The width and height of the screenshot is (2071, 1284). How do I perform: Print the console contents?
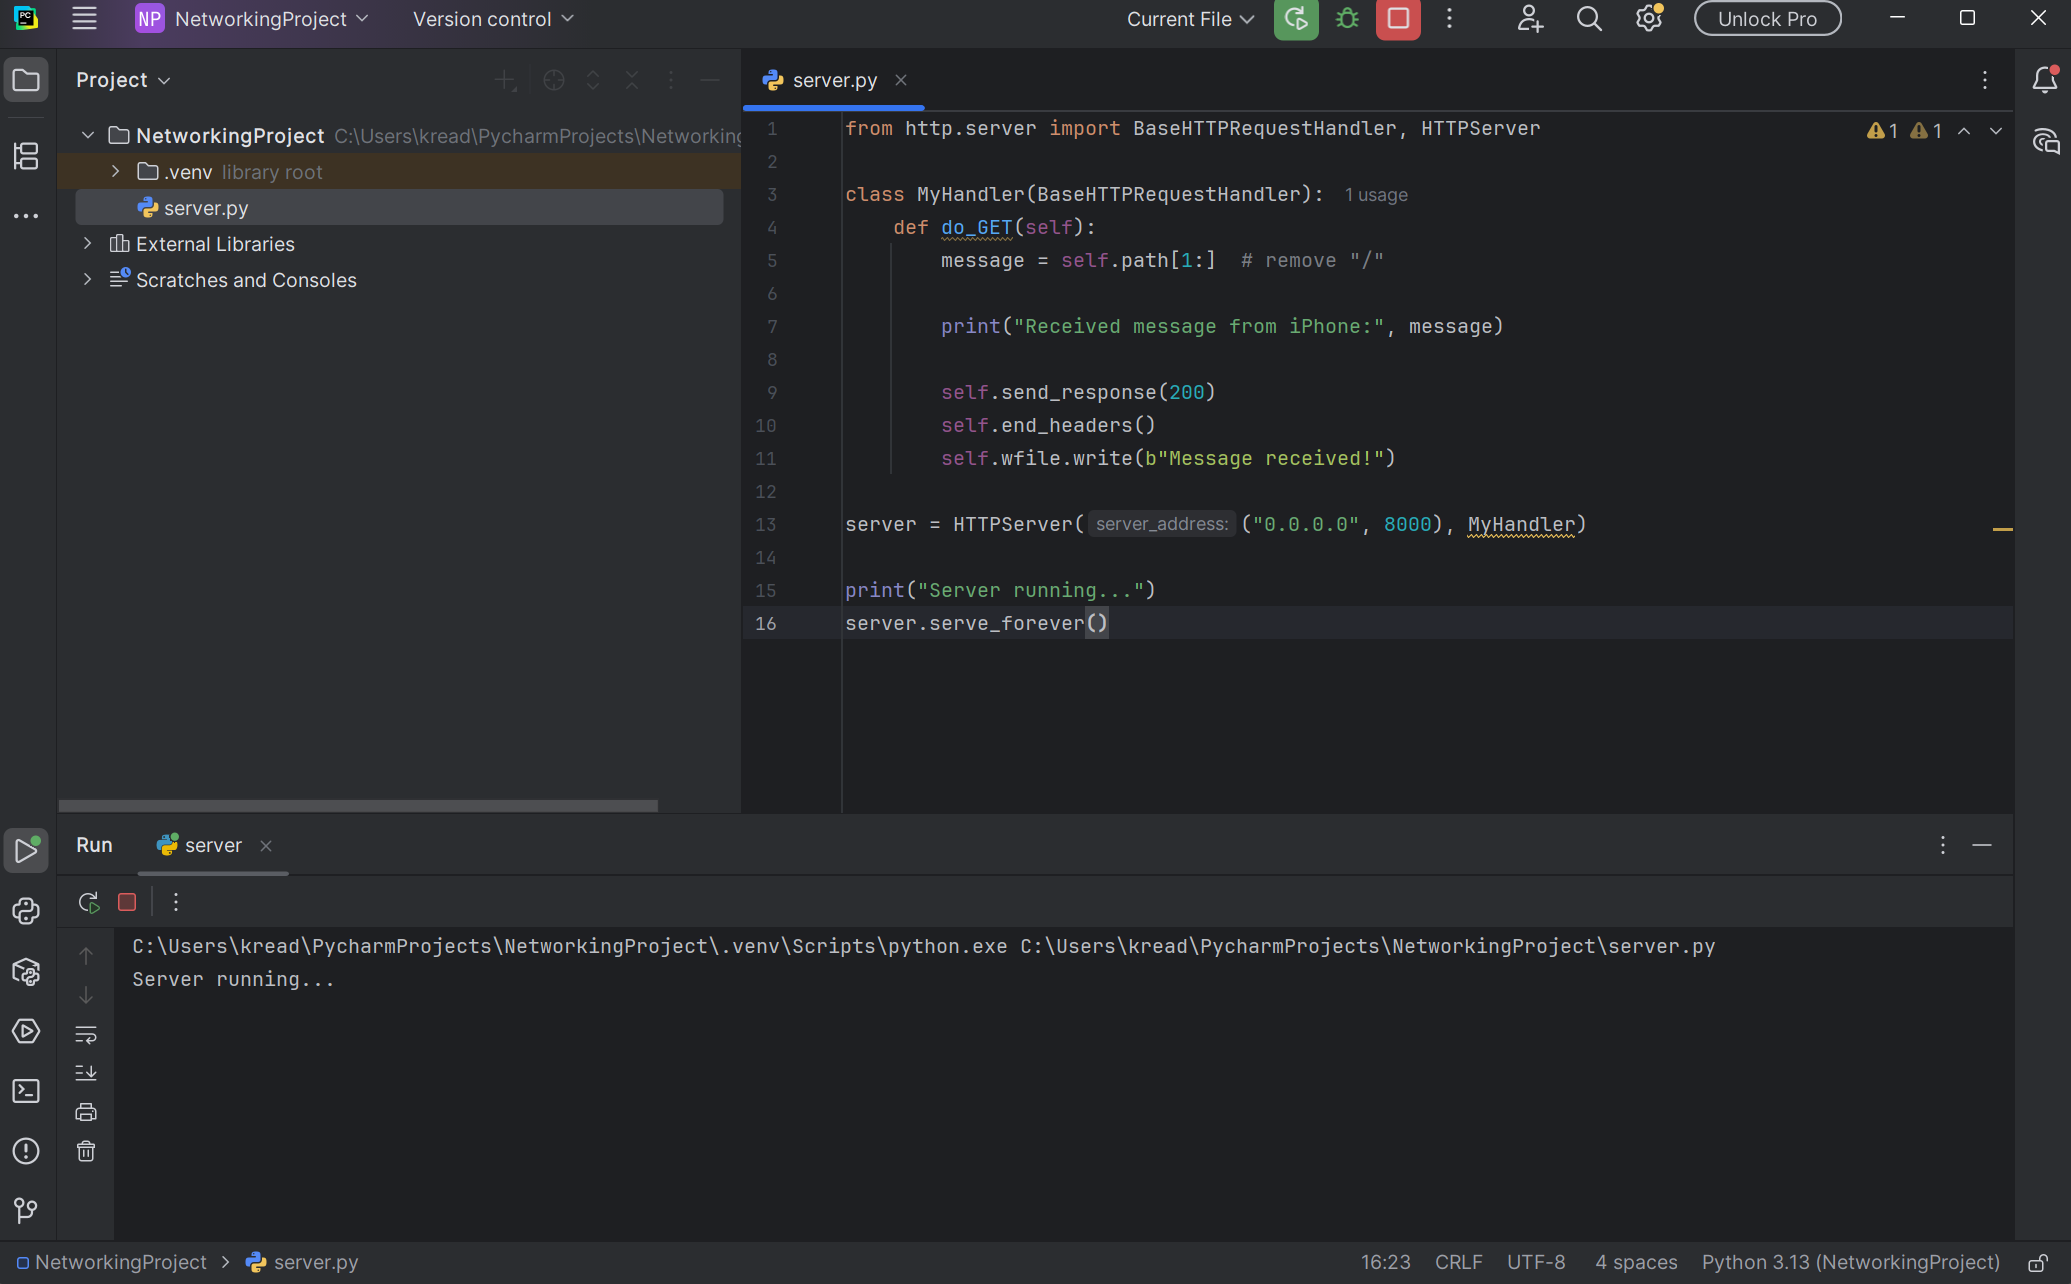(x=86, y=1111)
